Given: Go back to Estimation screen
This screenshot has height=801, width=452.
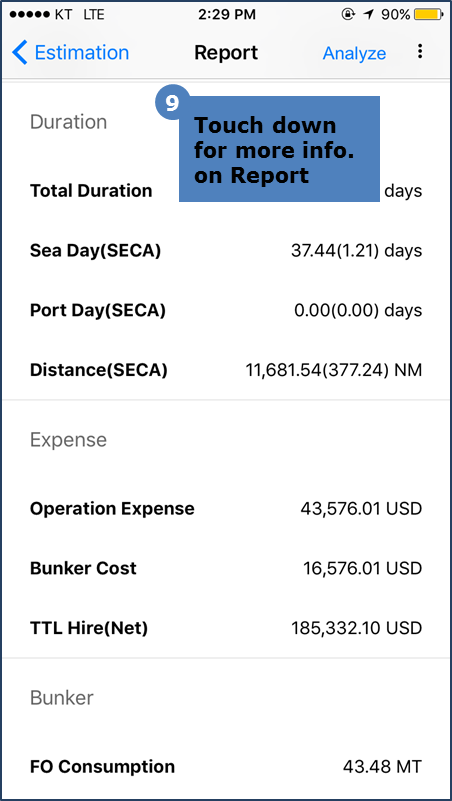Looking at the screenshot, I should click(x=70, y=53).
